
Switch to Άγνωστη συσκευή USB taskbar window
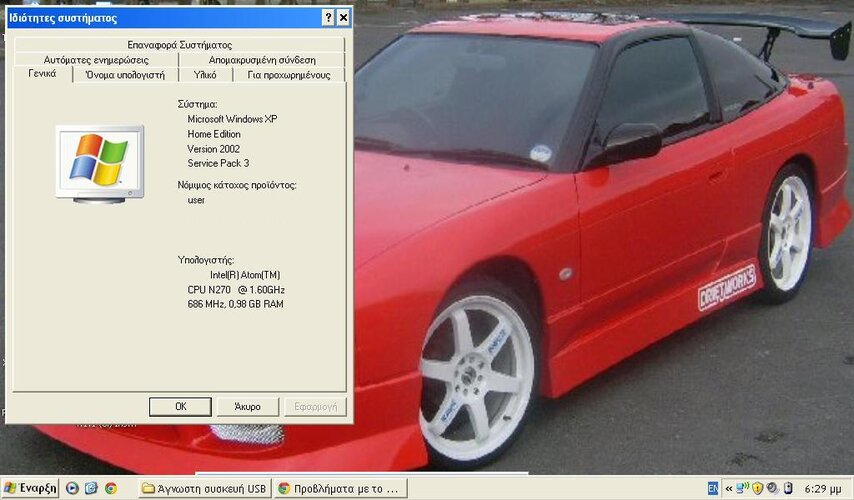(x=204, y=489)
